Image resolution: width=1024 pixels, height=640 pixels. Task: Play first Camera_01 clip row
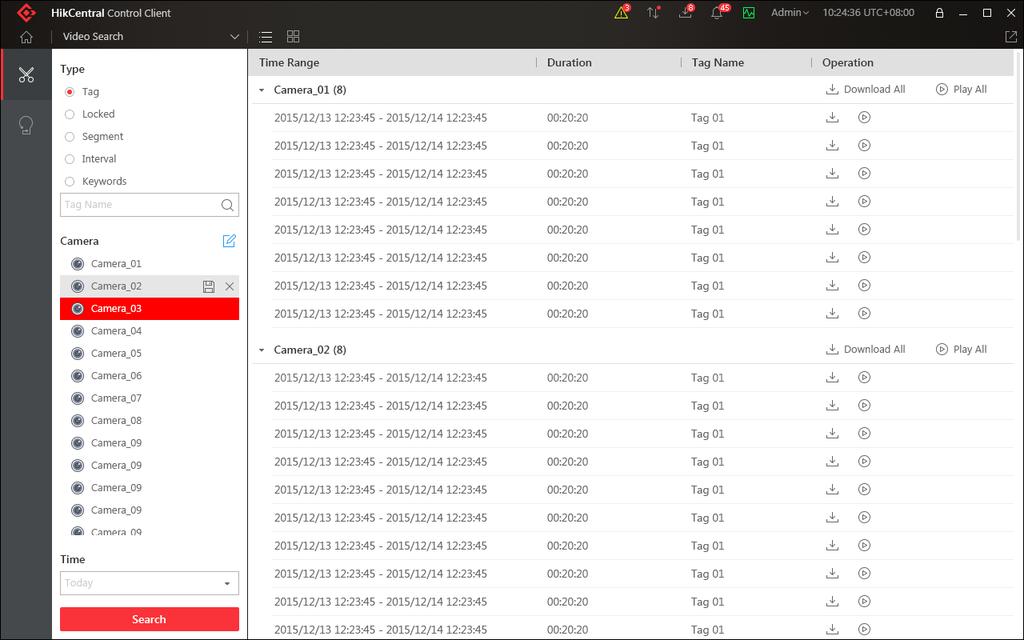864,118
